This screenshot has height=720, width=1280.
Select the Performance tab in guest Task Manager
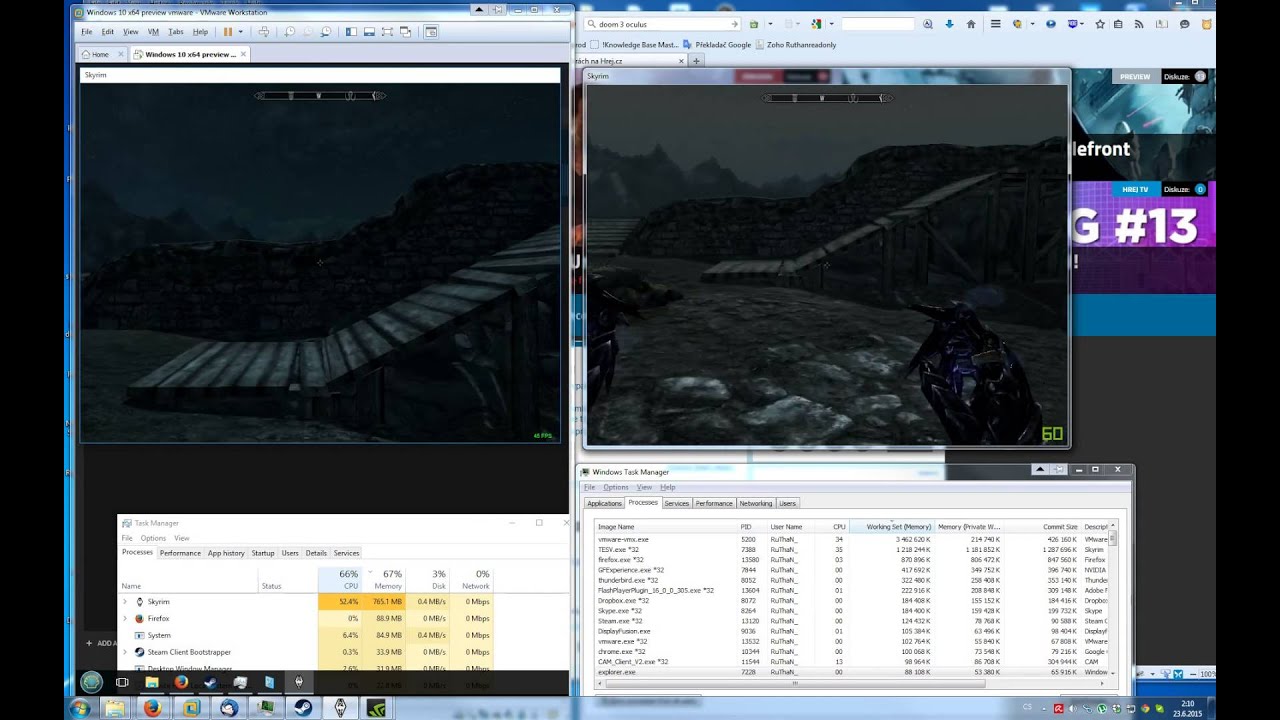pos(180,553)
